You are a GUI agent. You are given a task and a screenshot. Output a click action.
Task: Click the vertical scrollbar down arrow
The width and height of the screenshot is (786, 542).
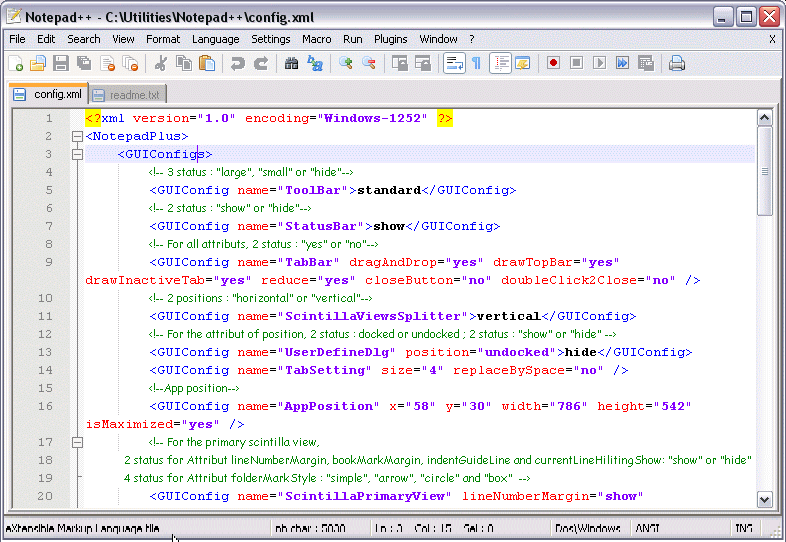(764, 499)
